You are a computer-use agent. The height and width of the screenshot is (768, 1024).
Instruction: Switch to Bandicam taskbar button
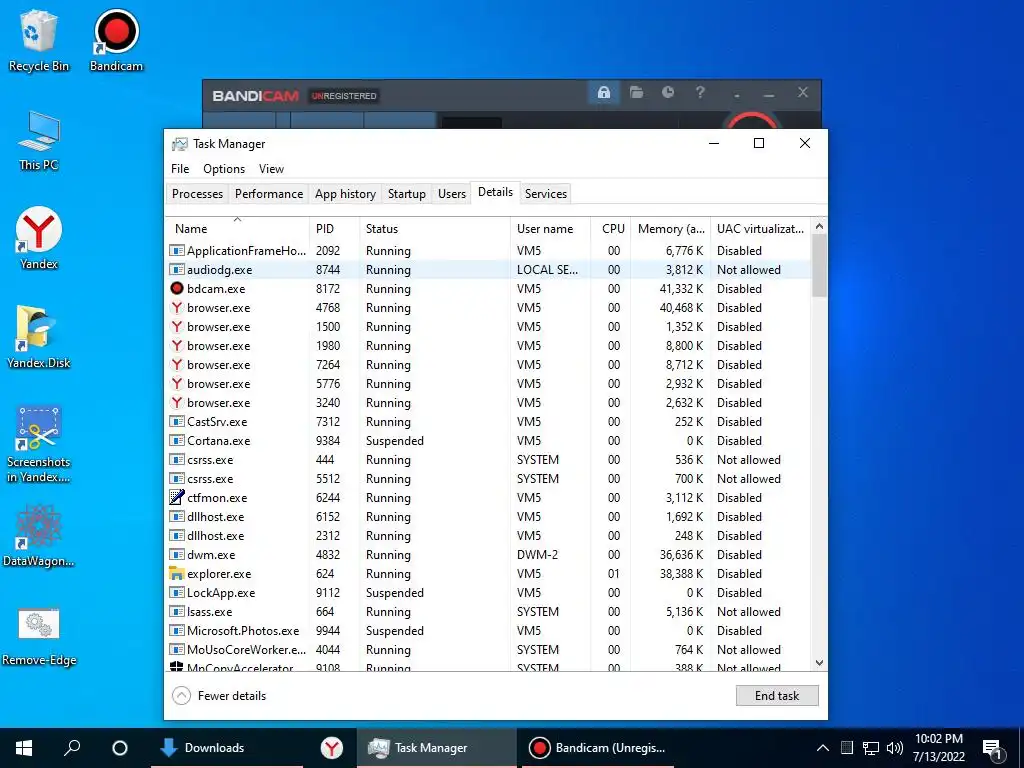click(598, 748)
